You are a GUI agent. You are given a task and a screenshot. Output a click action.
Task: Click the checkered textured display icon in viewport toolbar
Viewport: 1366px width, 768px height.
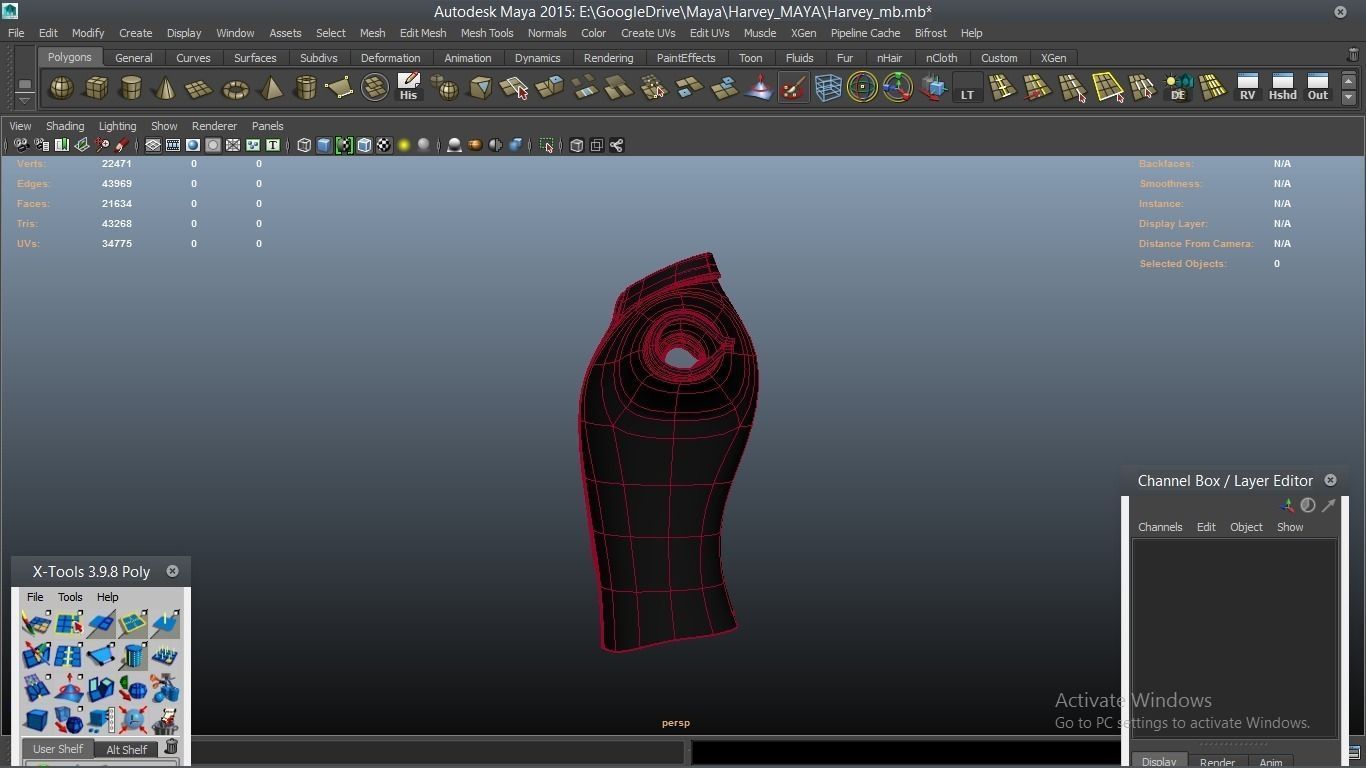click(x=384, y=145)
